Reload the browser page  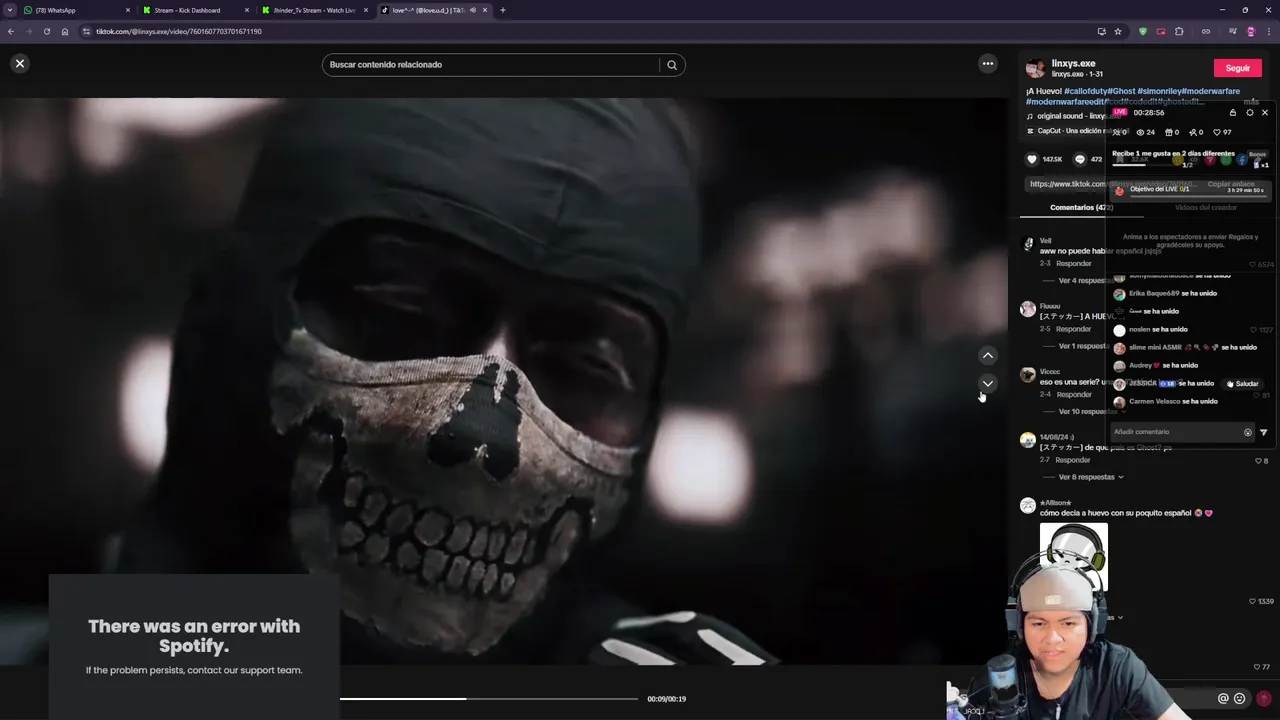click(47, 31)
